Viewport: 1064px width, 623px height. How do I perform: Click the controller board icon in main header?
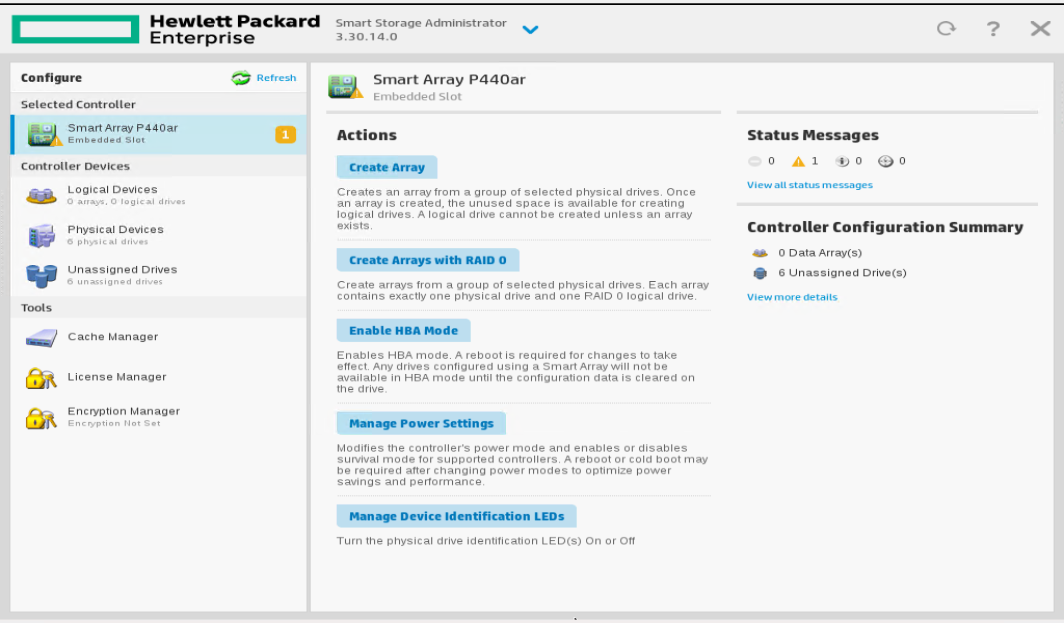coord(345,87)
